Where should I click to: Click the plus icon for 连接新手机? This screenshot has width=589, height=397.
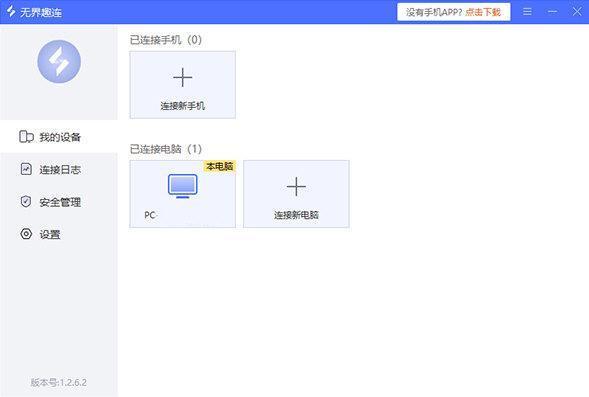point(183,77)
